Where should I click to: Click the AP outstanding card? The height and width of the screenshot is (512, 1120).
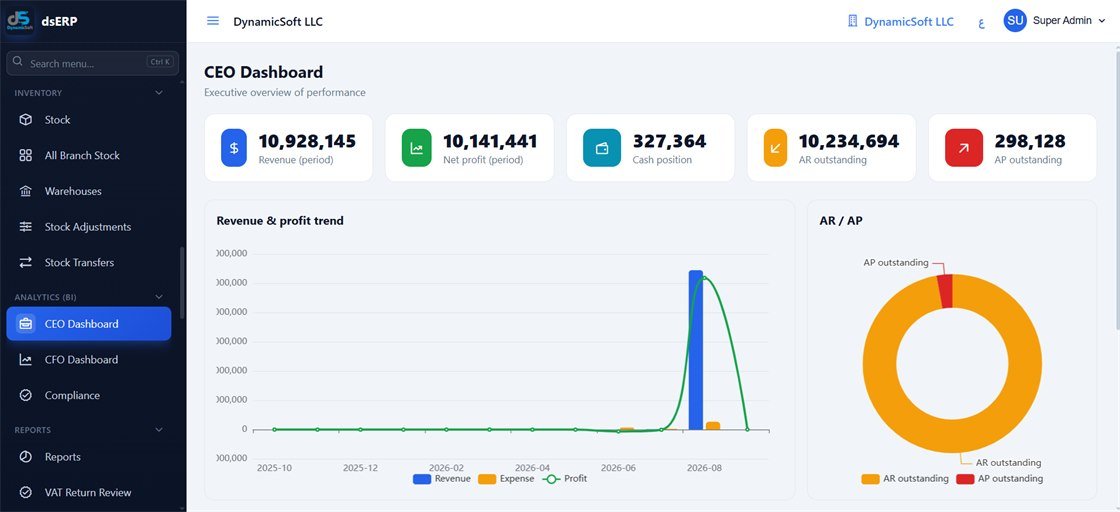(1013, 148)
